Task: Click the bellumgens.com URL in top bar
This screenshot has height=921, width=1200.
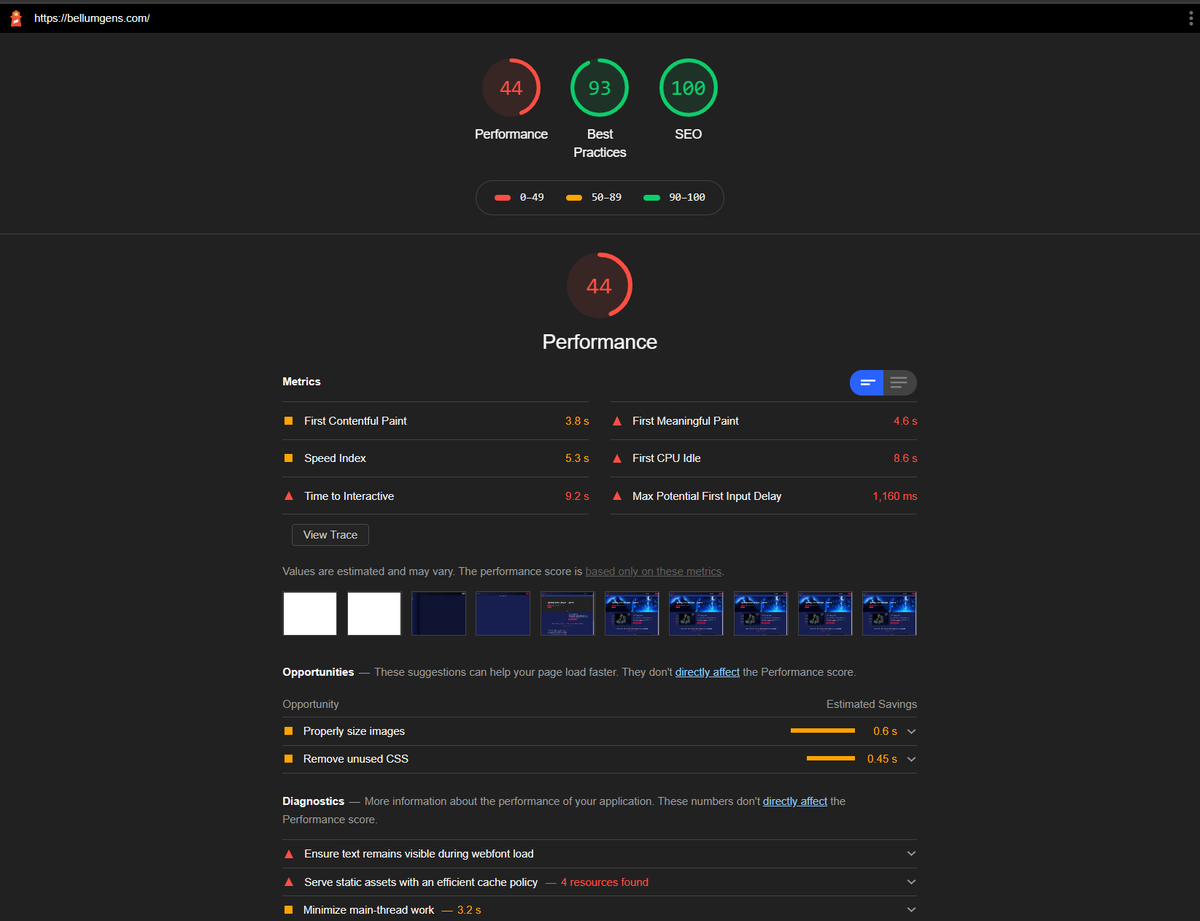Action: [x=92, y=18]
